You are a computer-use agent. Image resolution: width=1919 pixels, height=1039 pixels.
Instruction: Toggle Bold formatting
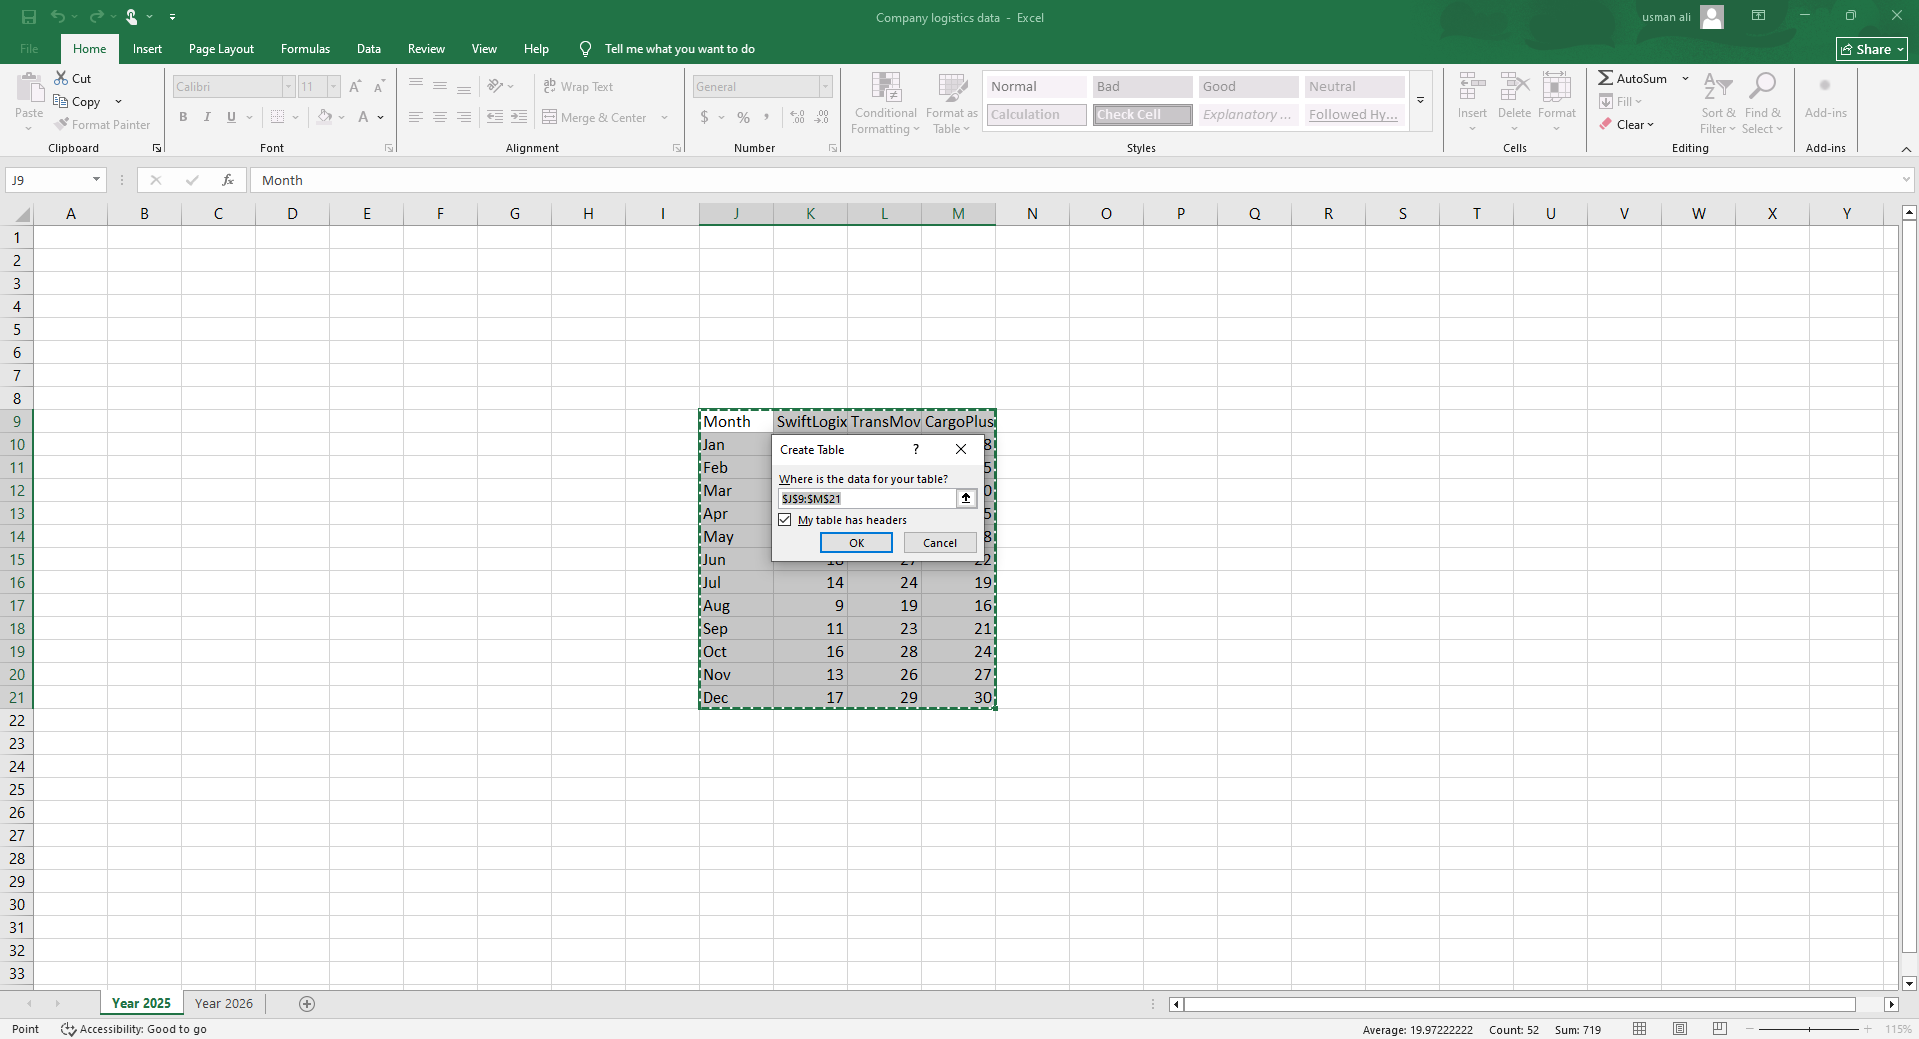183,117
